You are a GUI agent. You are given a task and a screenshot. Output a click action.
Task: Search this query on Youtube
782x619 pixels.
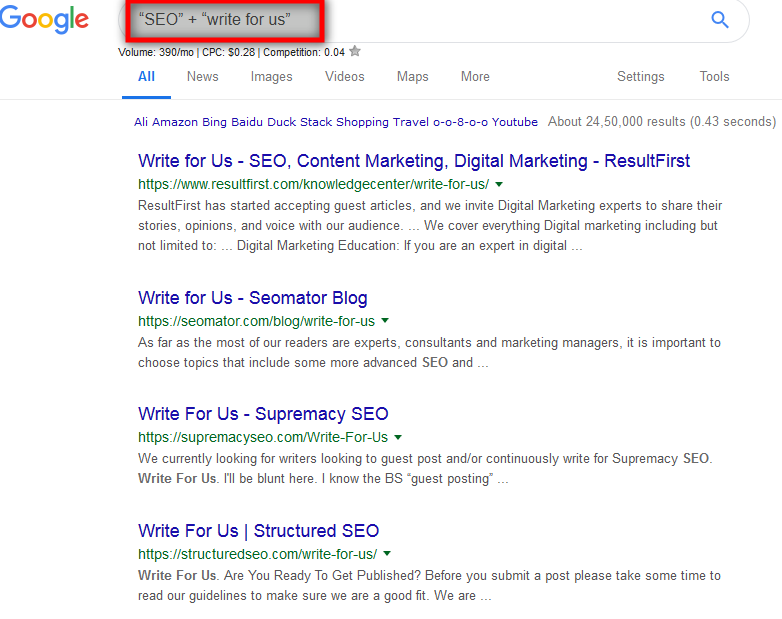point(515,122)
